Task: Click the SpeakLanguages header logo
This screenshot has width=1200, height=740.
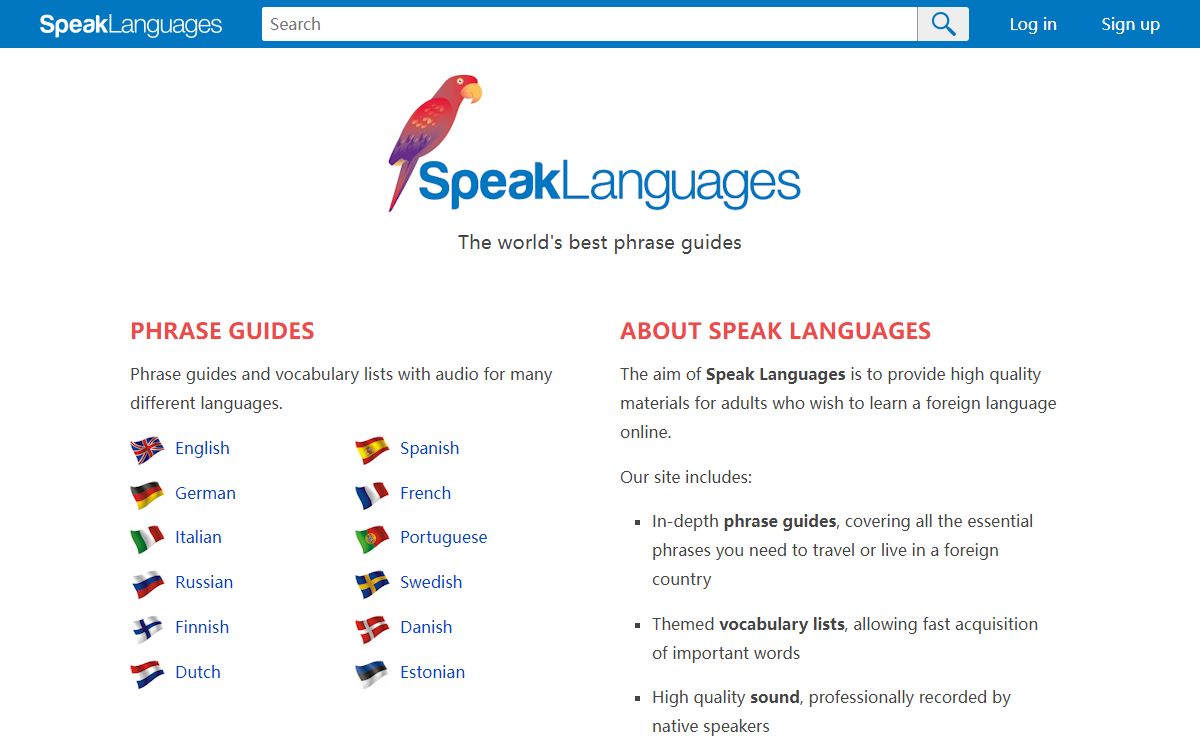Action: 131,25
